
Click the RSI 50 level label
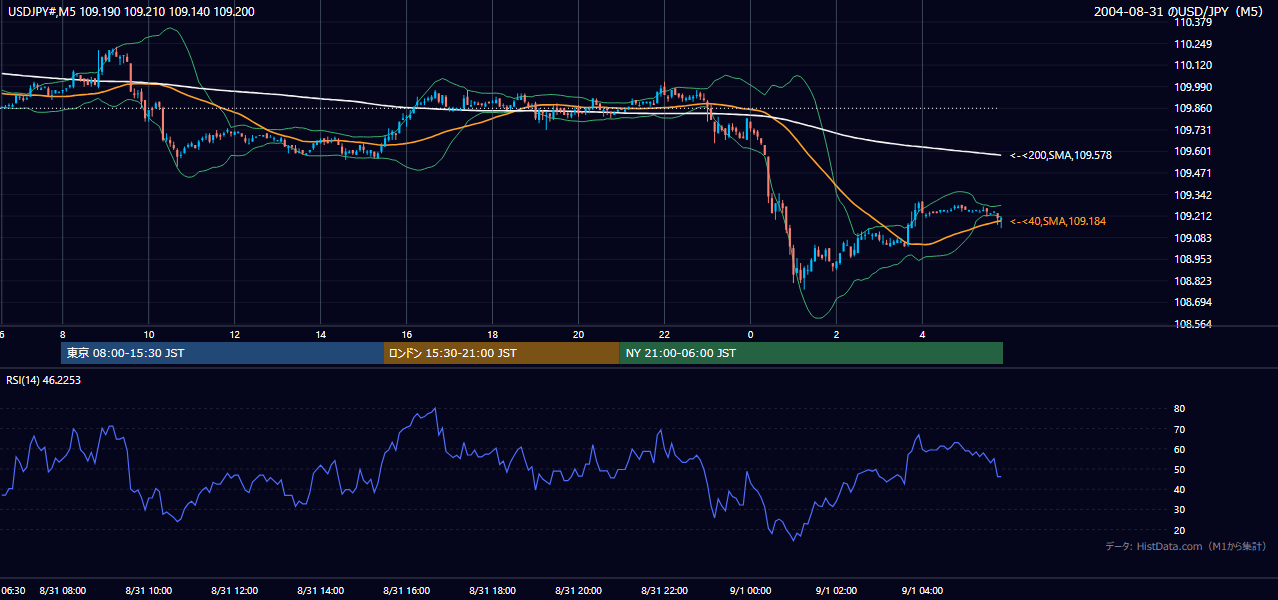coord(1179,469)
